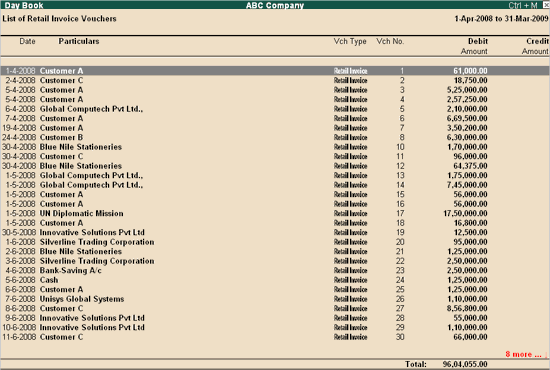Click List of Retail Invoice Vouchers heading

tap(59, 19)
